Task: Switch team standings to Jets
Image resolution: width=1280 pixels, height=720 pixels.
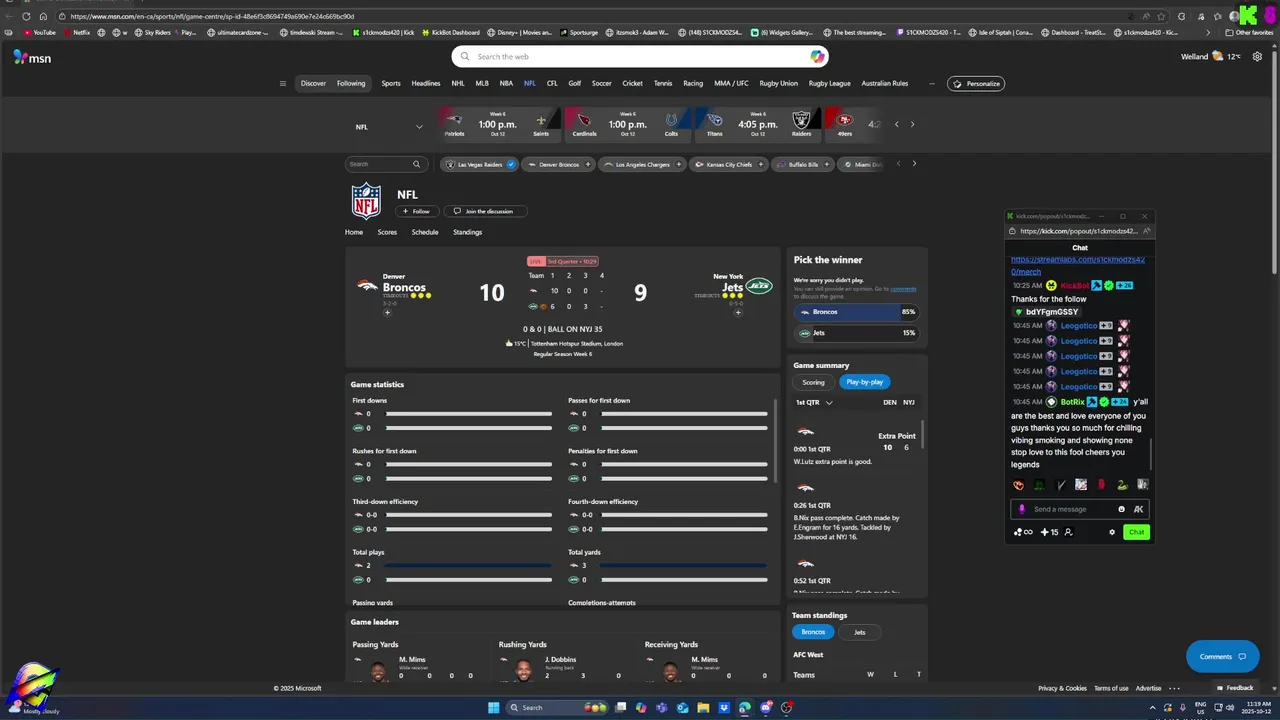Action: 859,632
